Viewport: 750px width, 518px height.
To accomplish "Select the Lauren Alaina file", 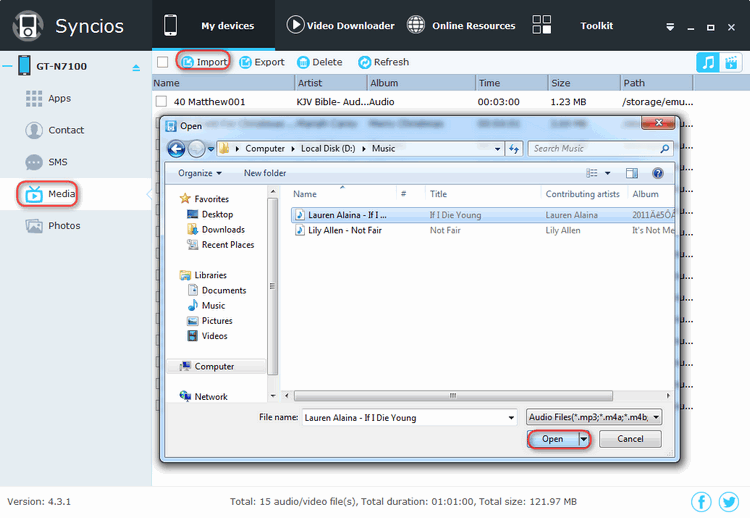I will click(482, 215).
